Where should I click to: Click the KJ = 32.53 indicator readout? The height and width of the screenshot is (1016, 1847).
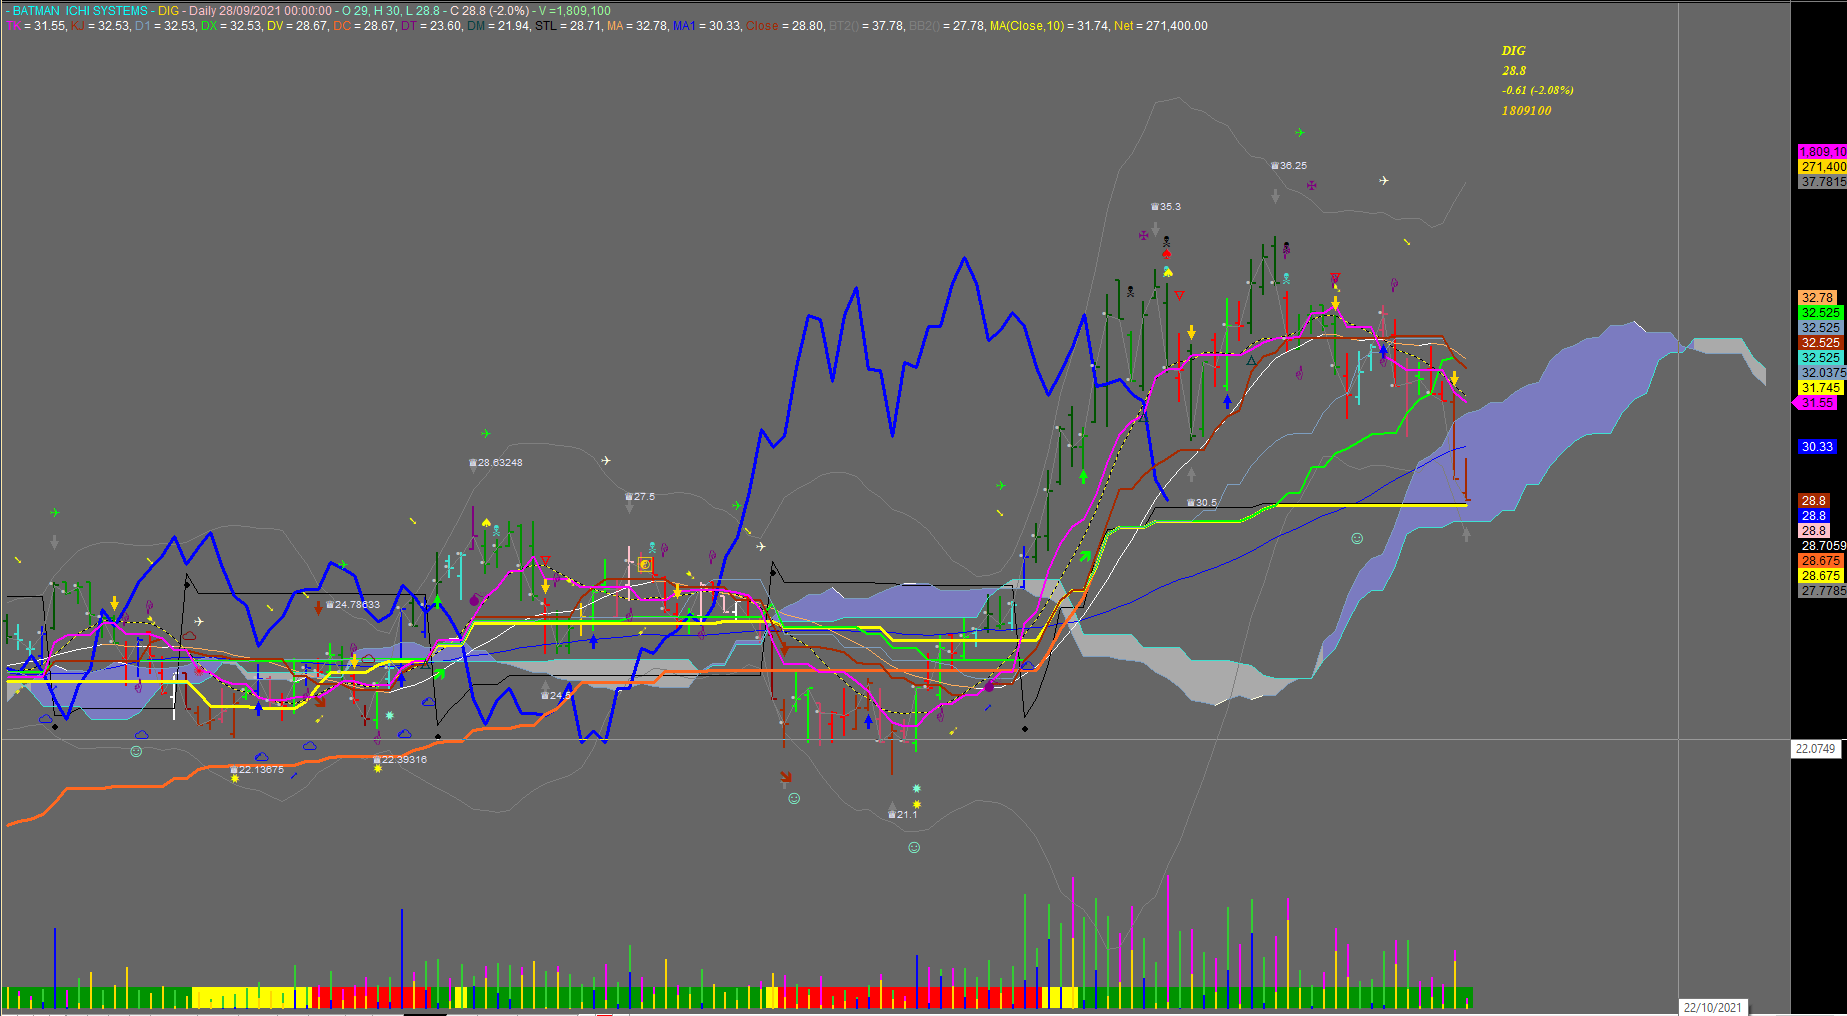[101, 26]
